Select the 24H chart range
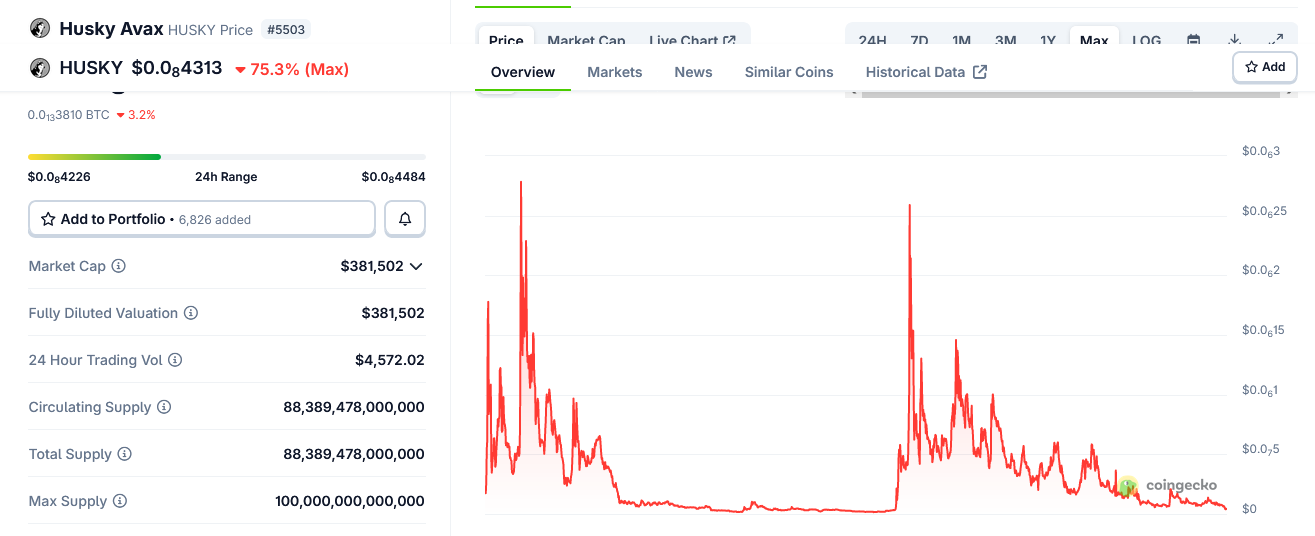The image size is (1315, 536). coord(872,41)
